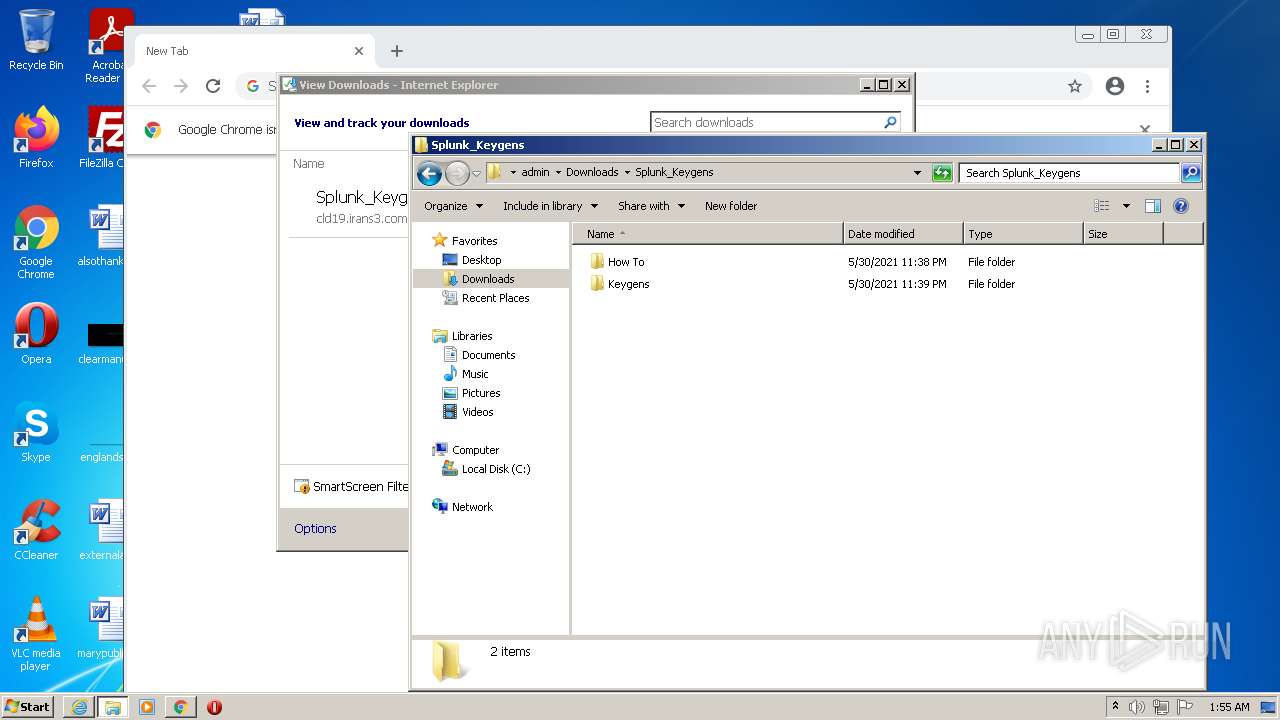Sort by Date modified column
The height and width of the screenshot is (720, 1280).
tap(903, 234)
